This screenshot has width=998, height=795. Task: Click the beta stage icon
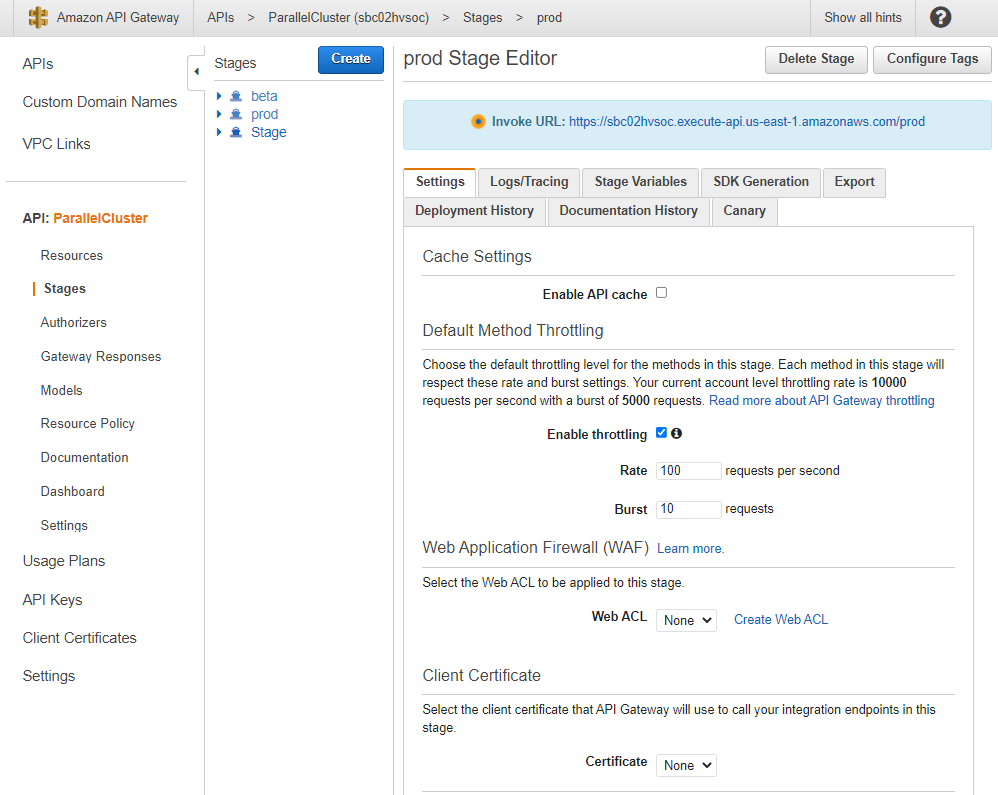tap(236, 97)
